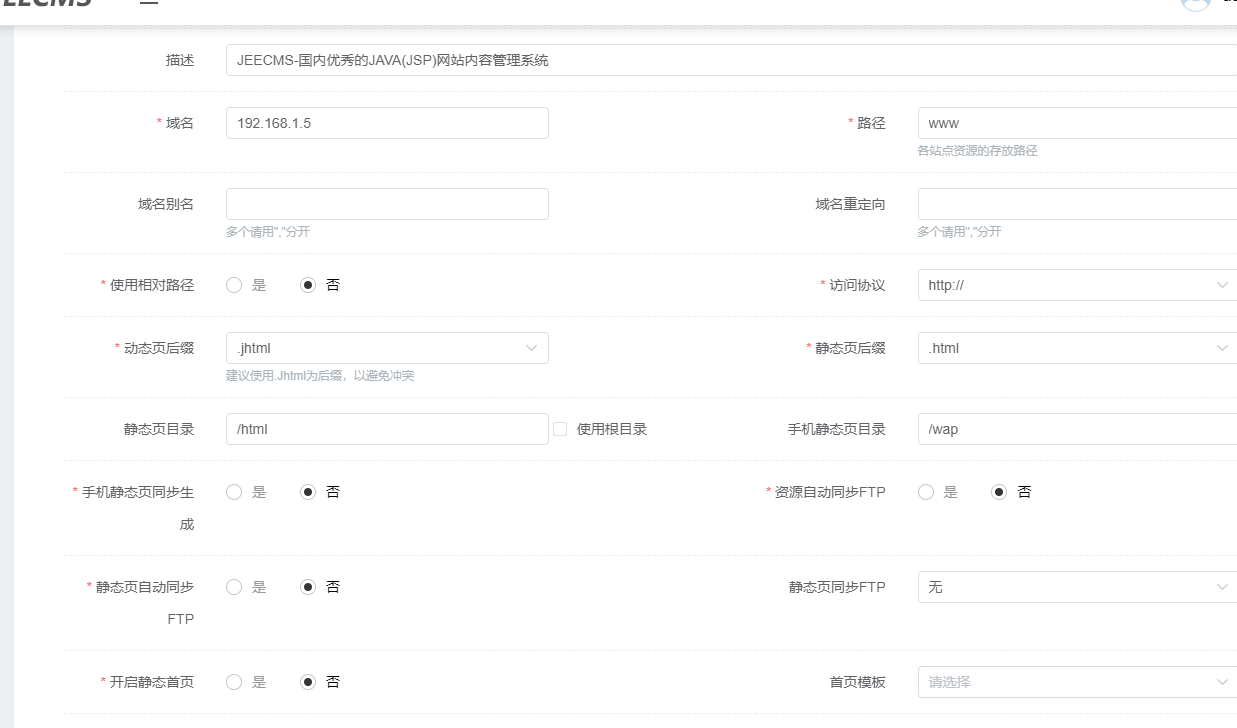Open the 访问协议 http:// dropdown
The image size is (1237, 728).
pos(1077,285)
